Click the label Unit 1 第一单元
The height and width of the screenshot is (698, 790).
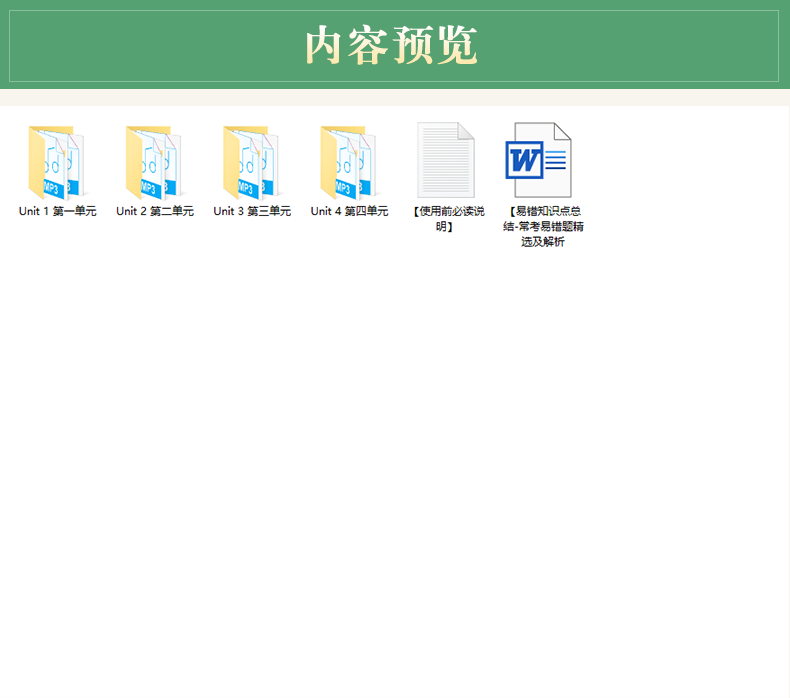(x=57, y=211)
